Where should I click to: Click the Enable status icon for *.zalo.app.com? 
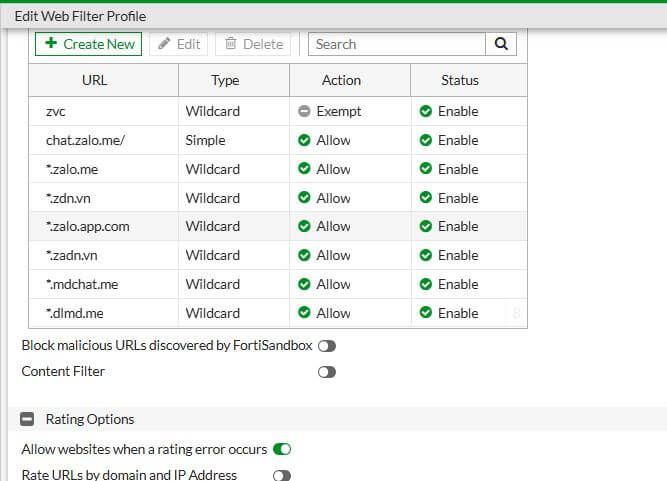(x=426, y=226)
